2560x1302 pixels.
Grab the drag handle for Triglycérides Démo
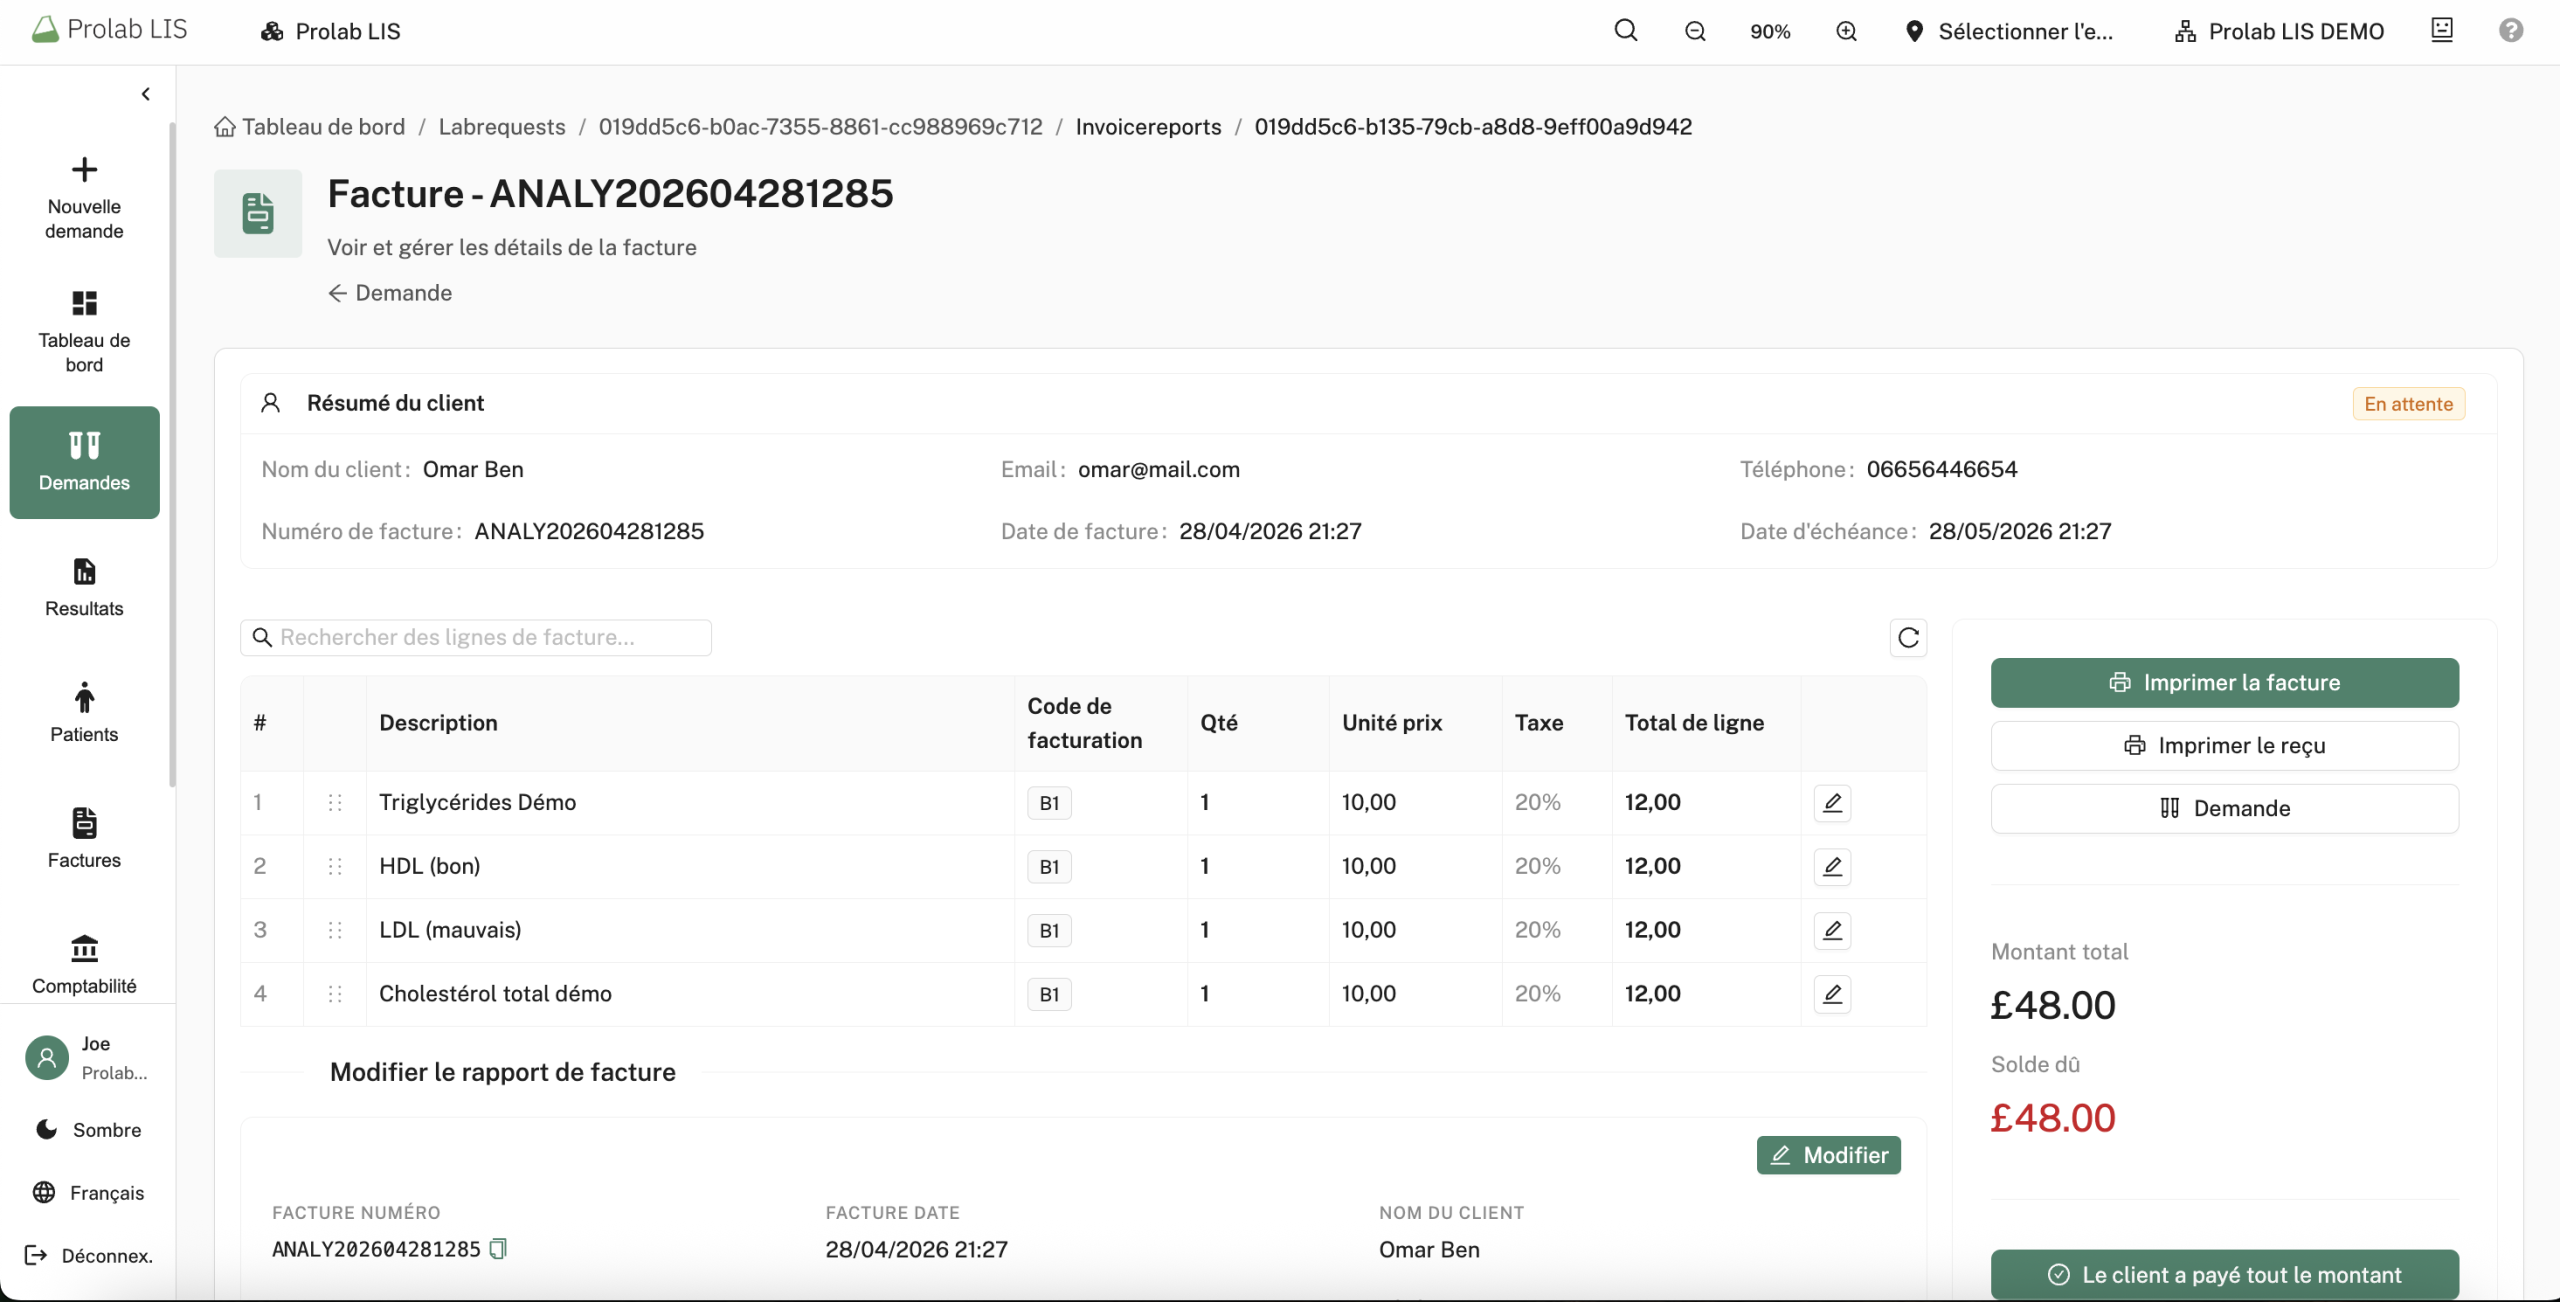tap(335, 802)
